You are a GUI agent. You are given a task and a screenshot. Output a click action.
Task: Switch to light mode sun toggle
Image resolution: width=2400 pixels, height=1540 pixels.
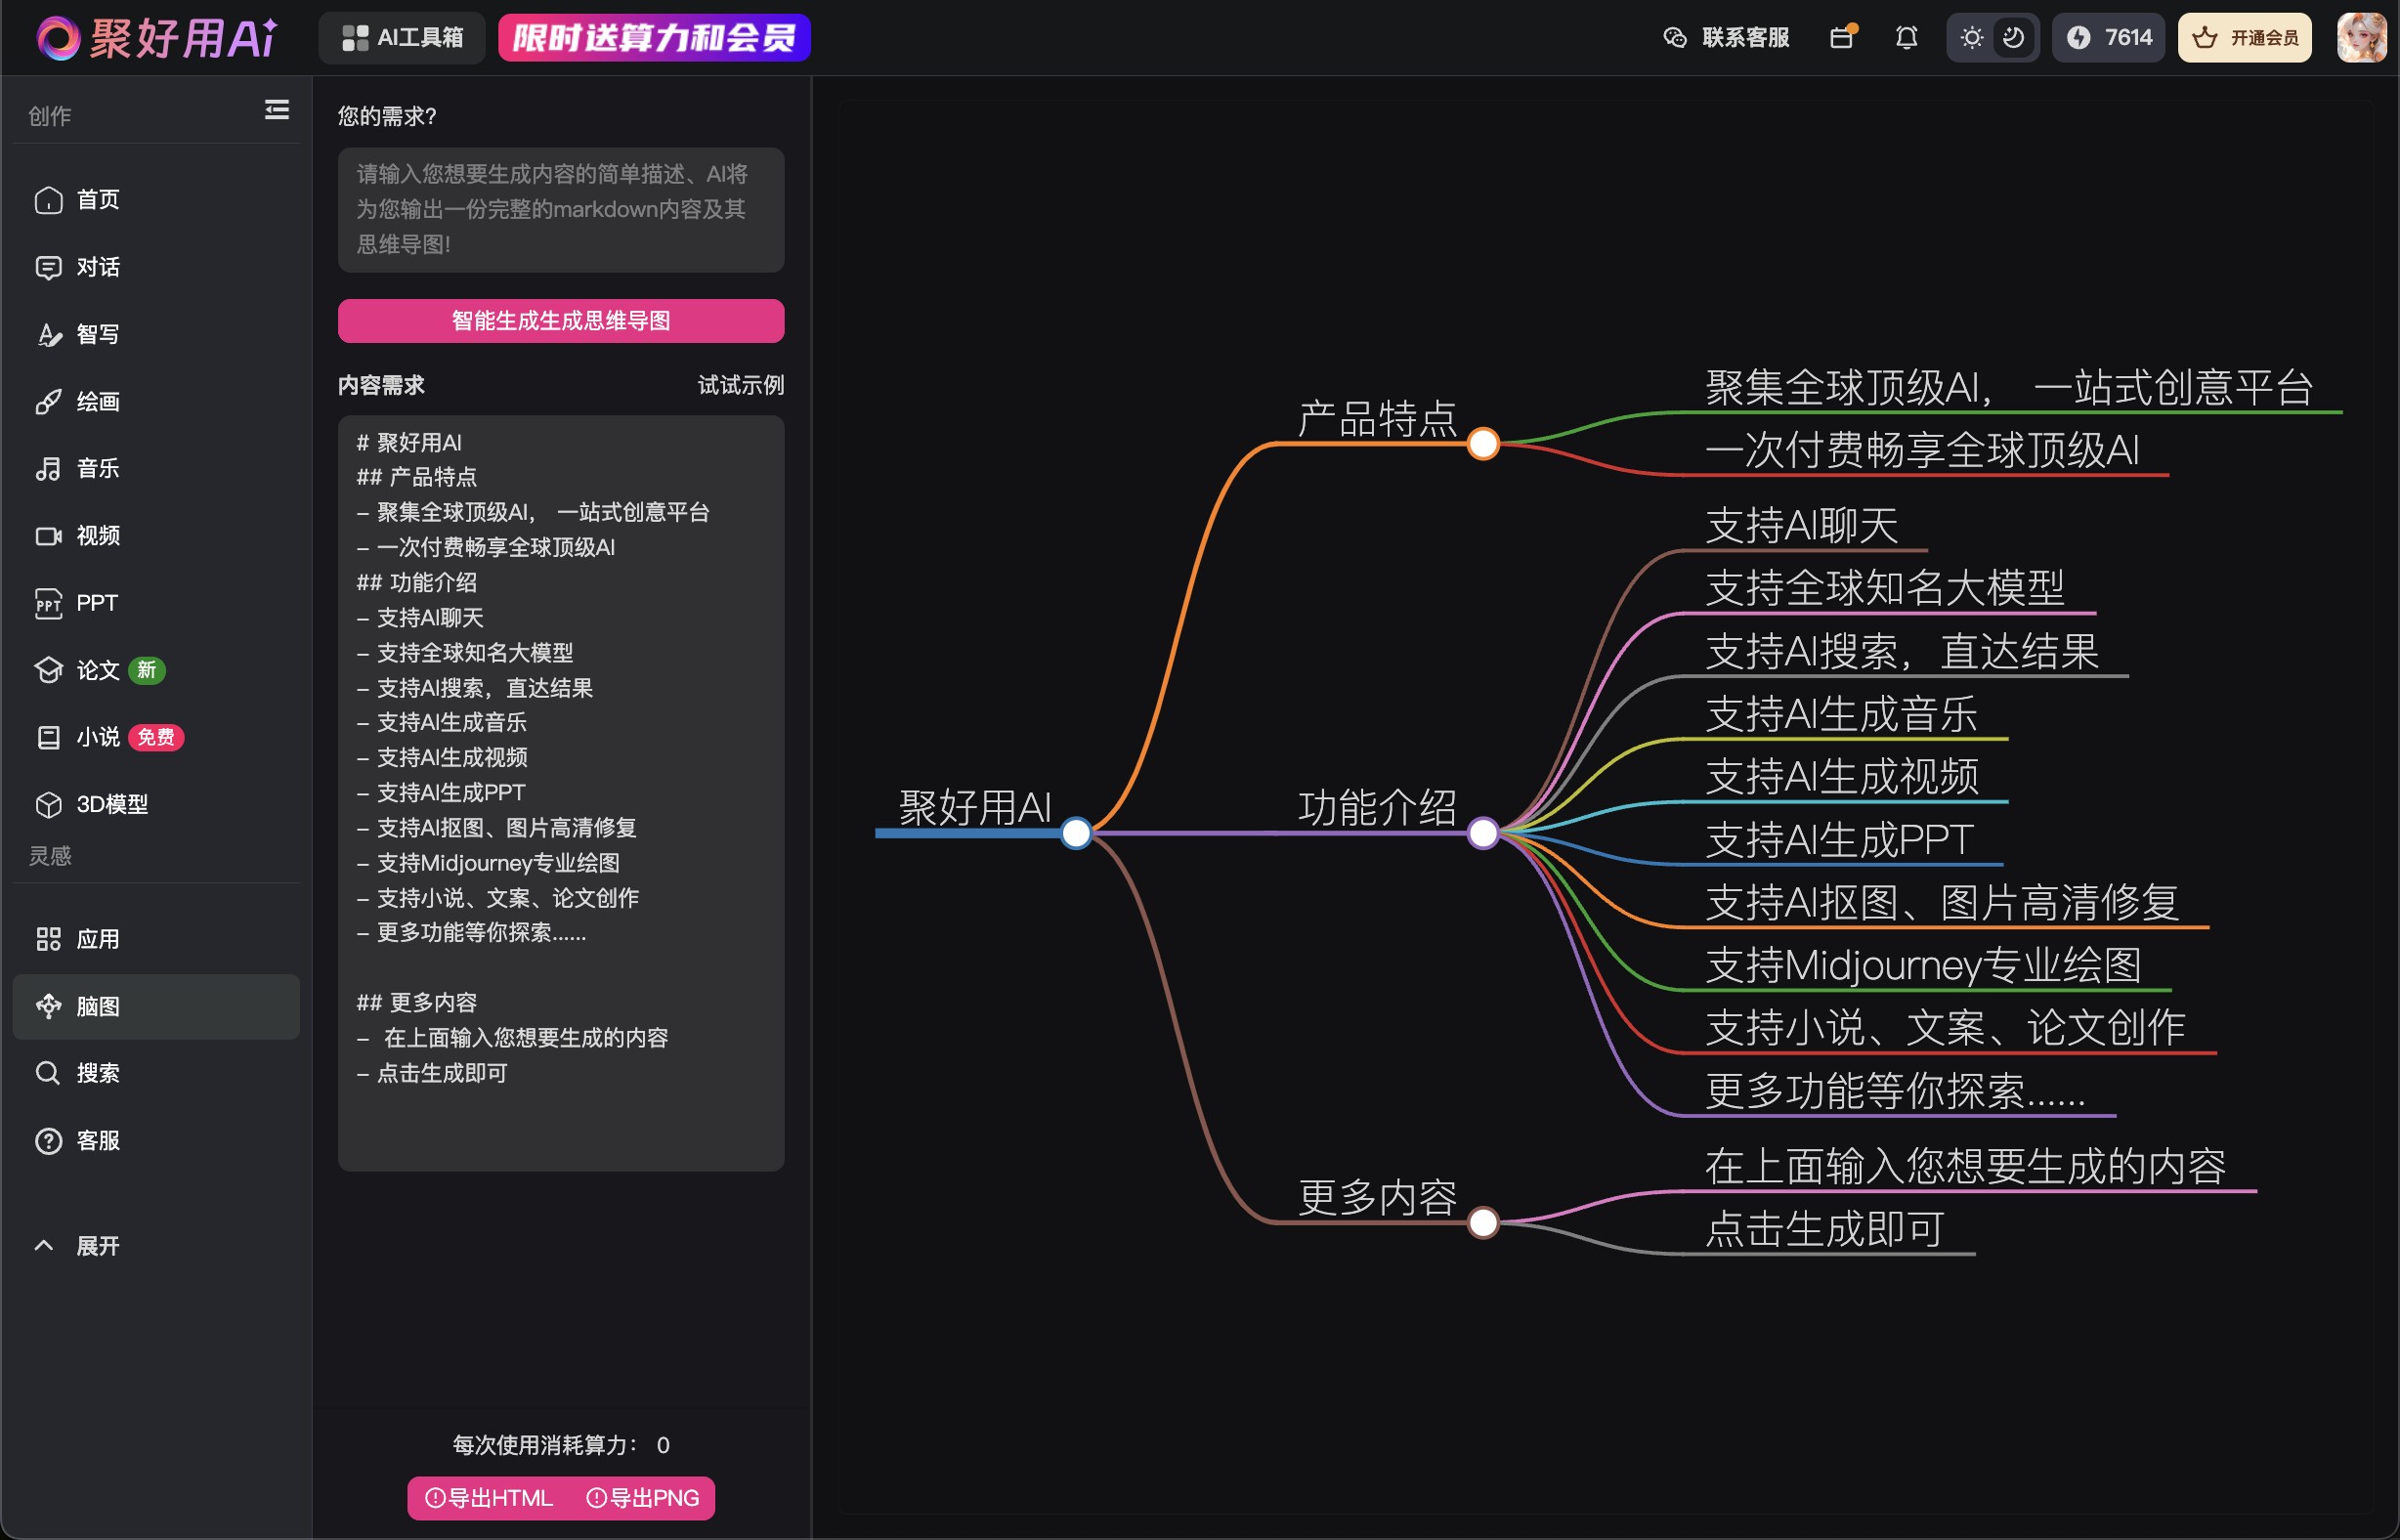coord(1971,38)
